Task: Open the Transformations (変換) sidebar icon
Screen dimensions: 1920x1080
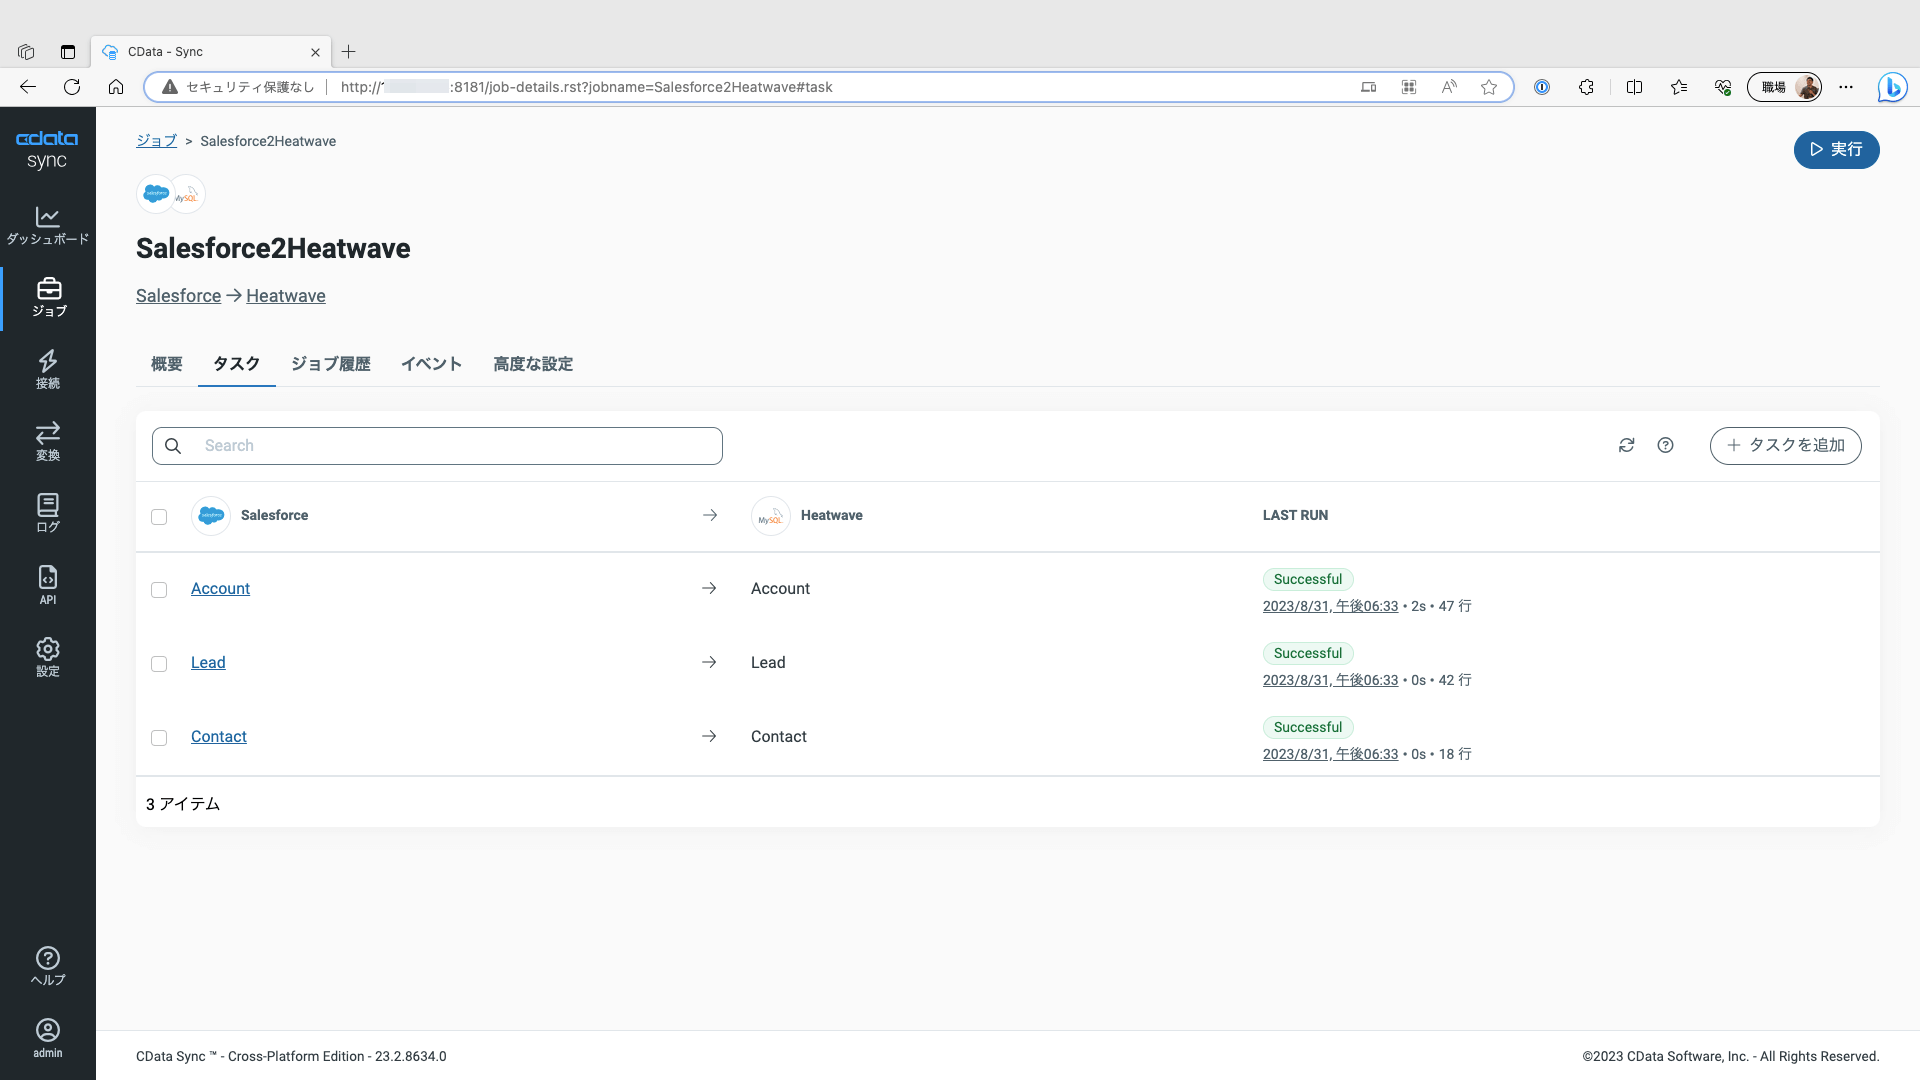Action: (47, 441)
